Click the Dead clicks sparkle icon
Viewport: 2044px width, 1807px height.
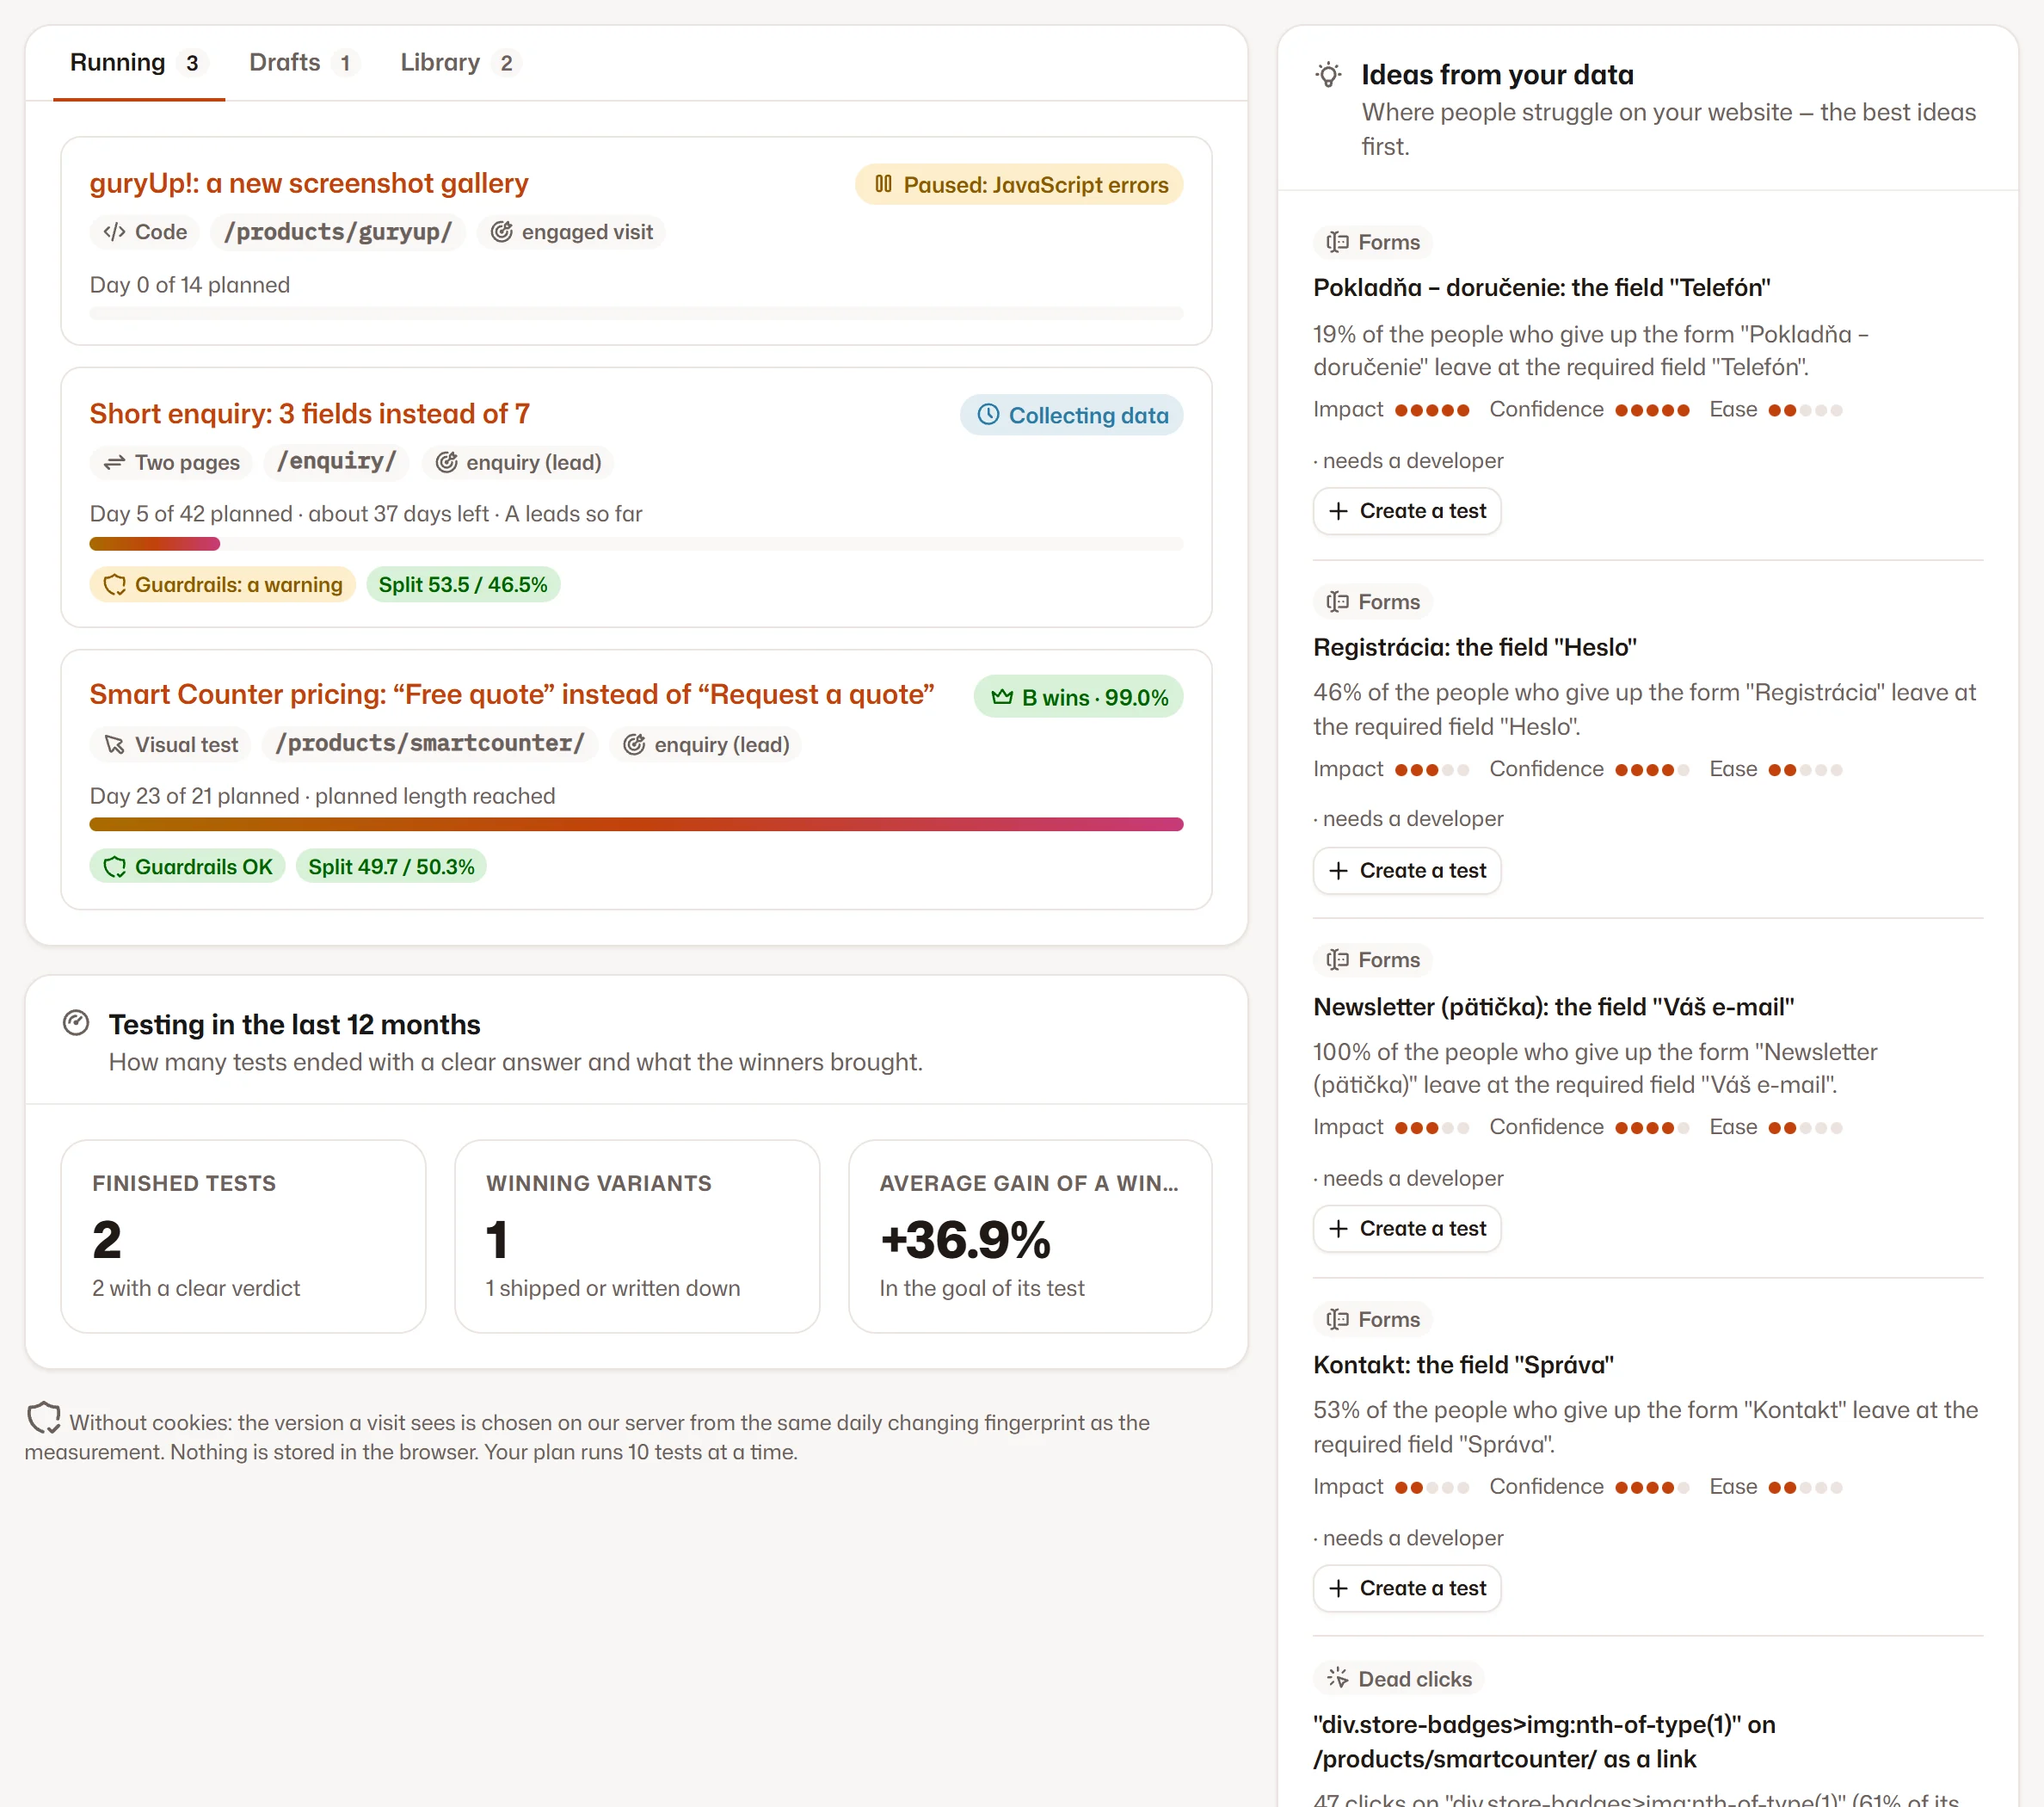(x=1337, y=1678)
